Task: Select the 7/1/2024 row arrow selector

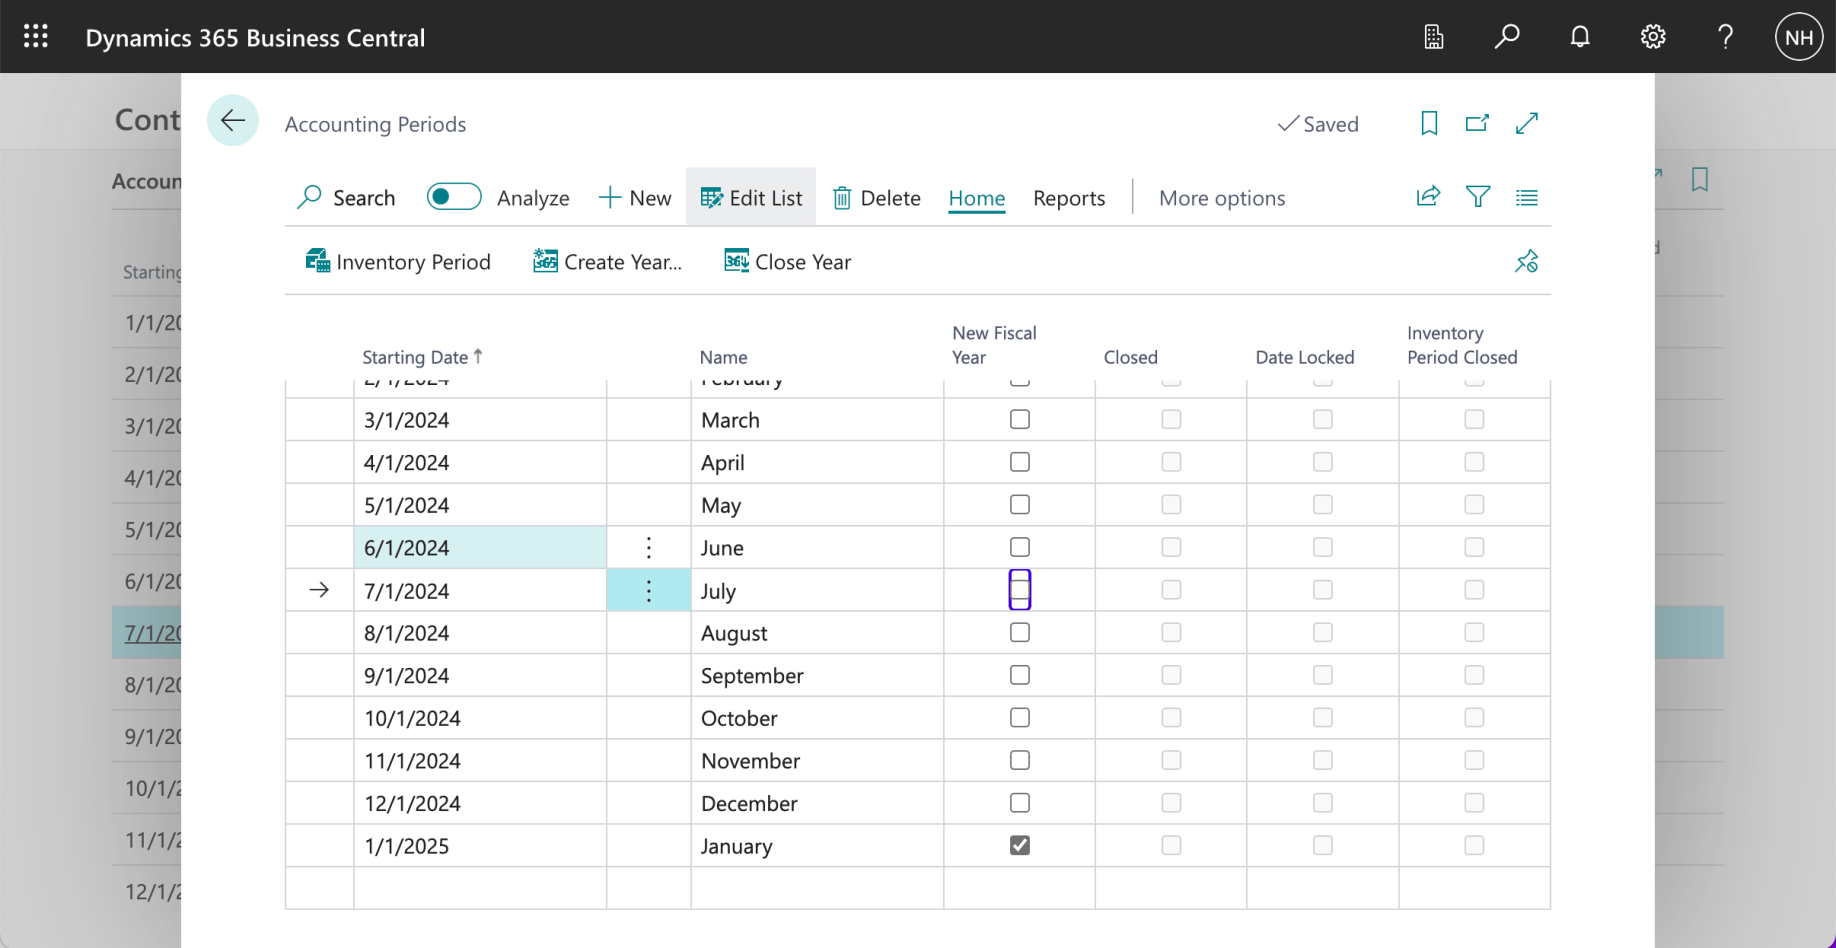Action: pos(319,590)
